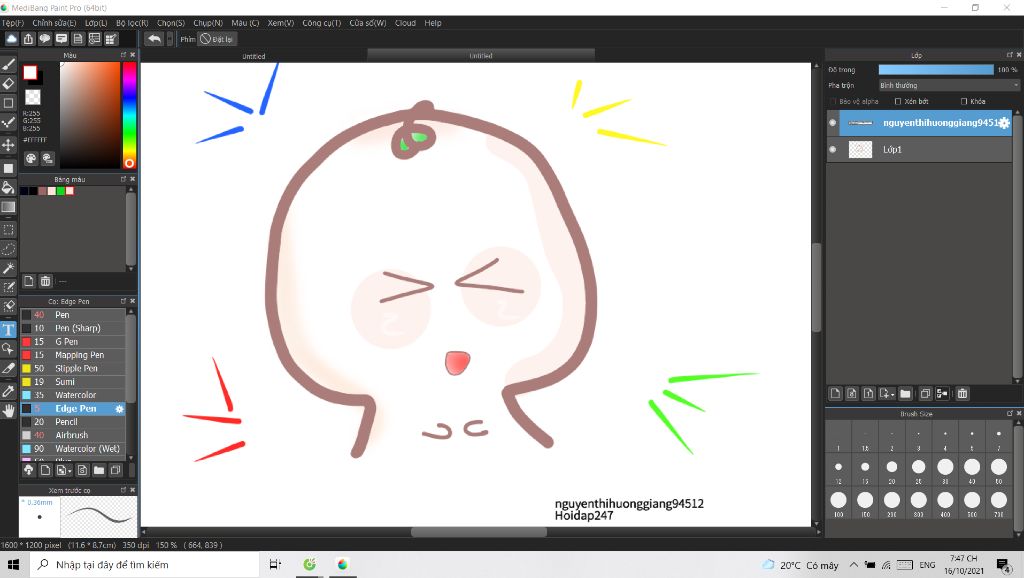
Task: Toggle the Xén bớt (Clipping) checkbox
Action: pos(898,101)
